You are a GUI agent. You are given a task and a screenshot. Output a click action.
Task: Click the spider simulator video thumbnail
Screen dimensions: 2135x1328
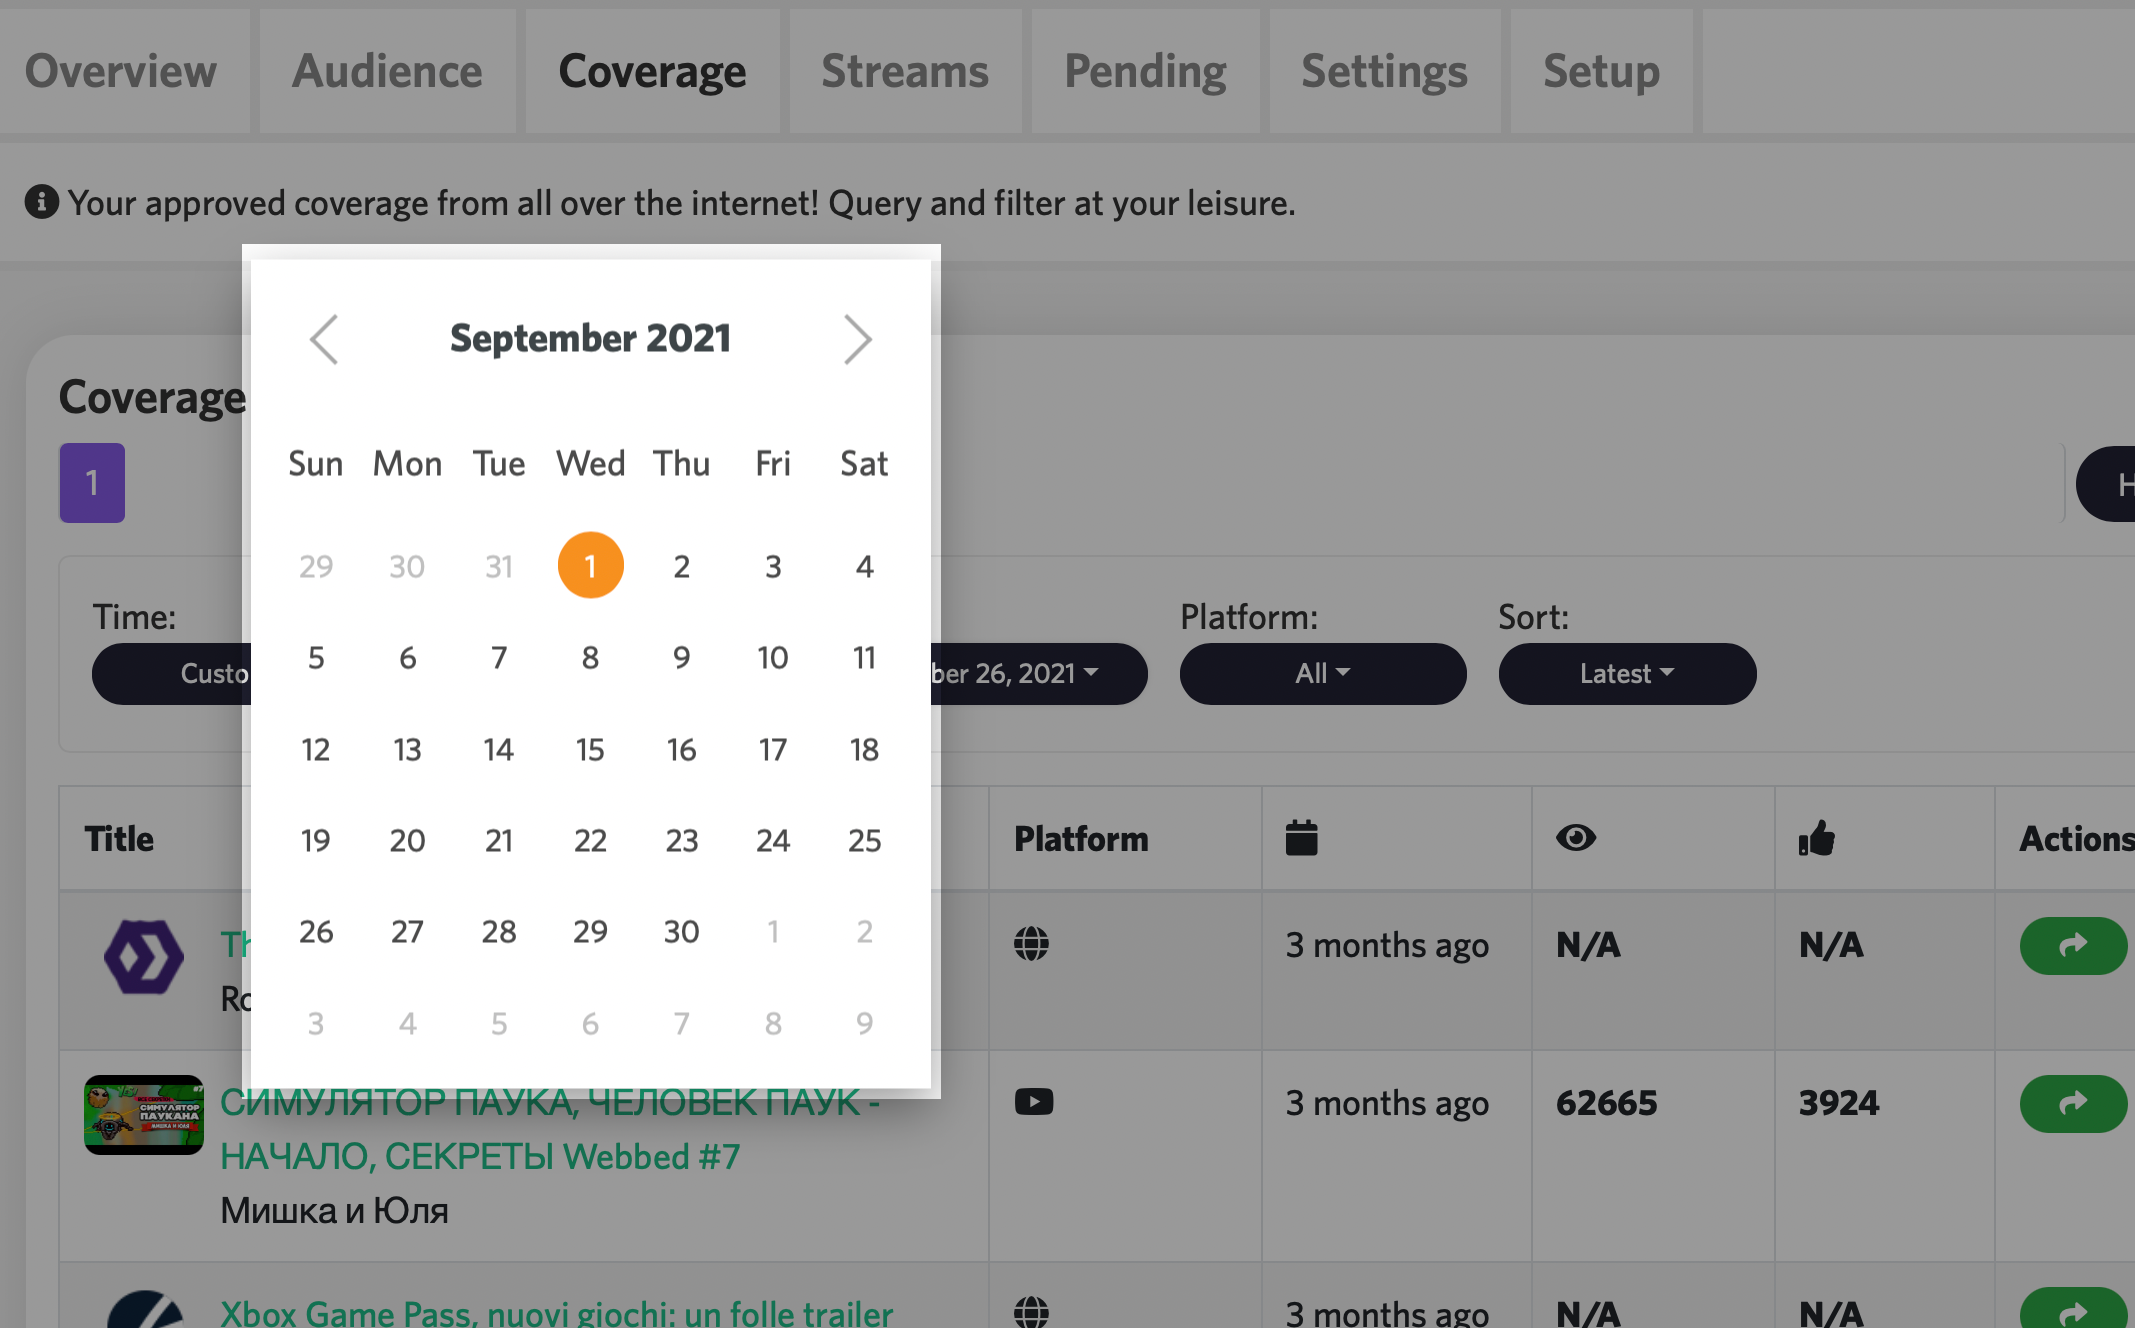[143, 1114]
